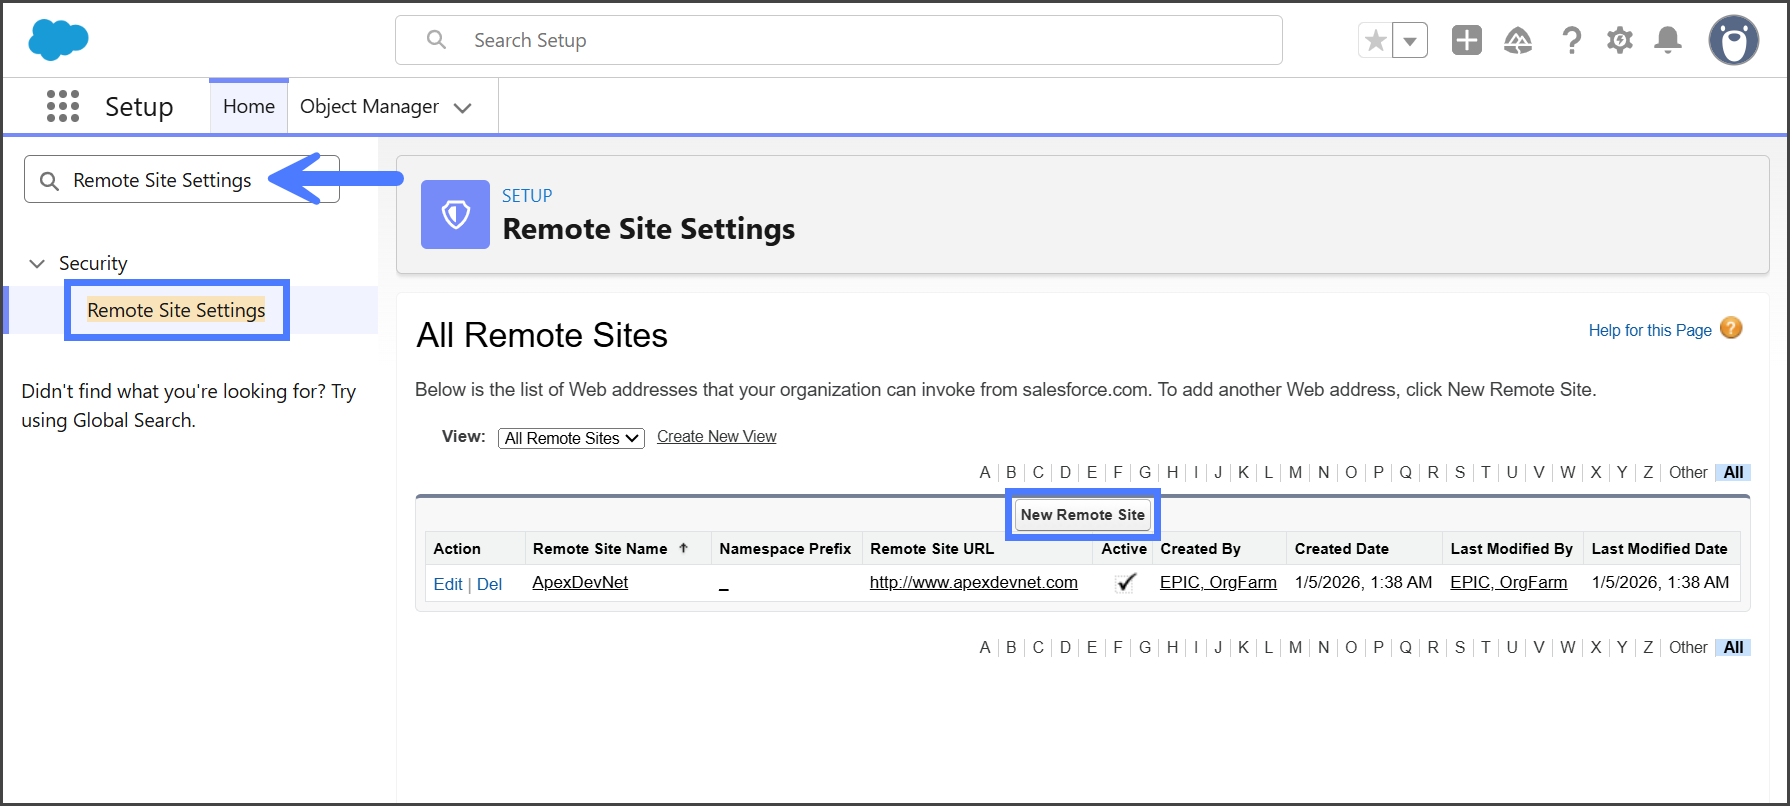This screenshot has width=1790, height=806.
Task: Sort by Remote Site Name column
Action: pyautogui.click(x=600, y=549)
